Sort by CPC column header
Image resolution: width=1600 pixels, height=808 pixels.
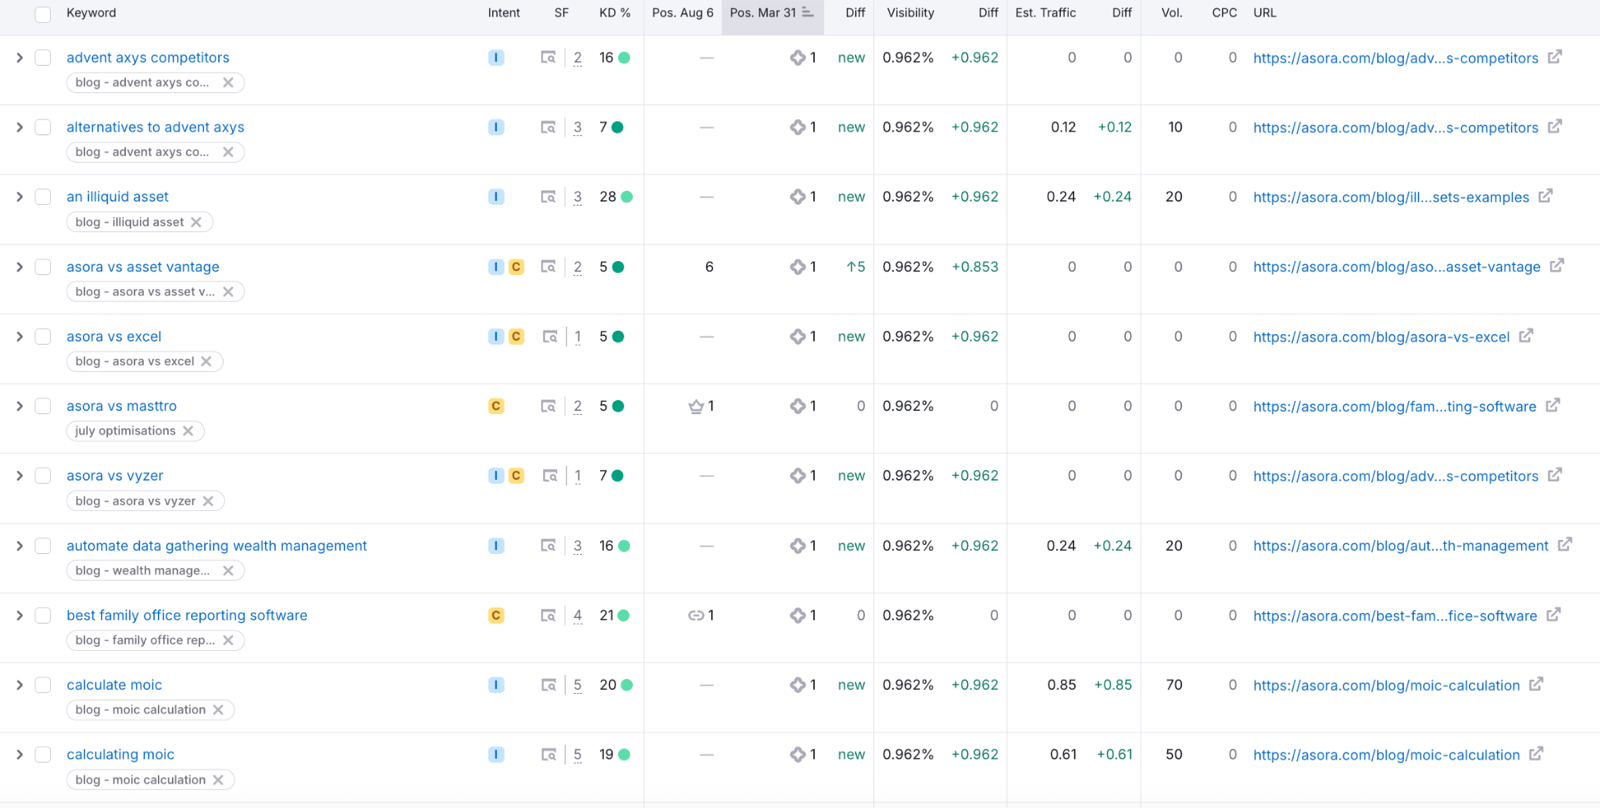coord(1224,13)
